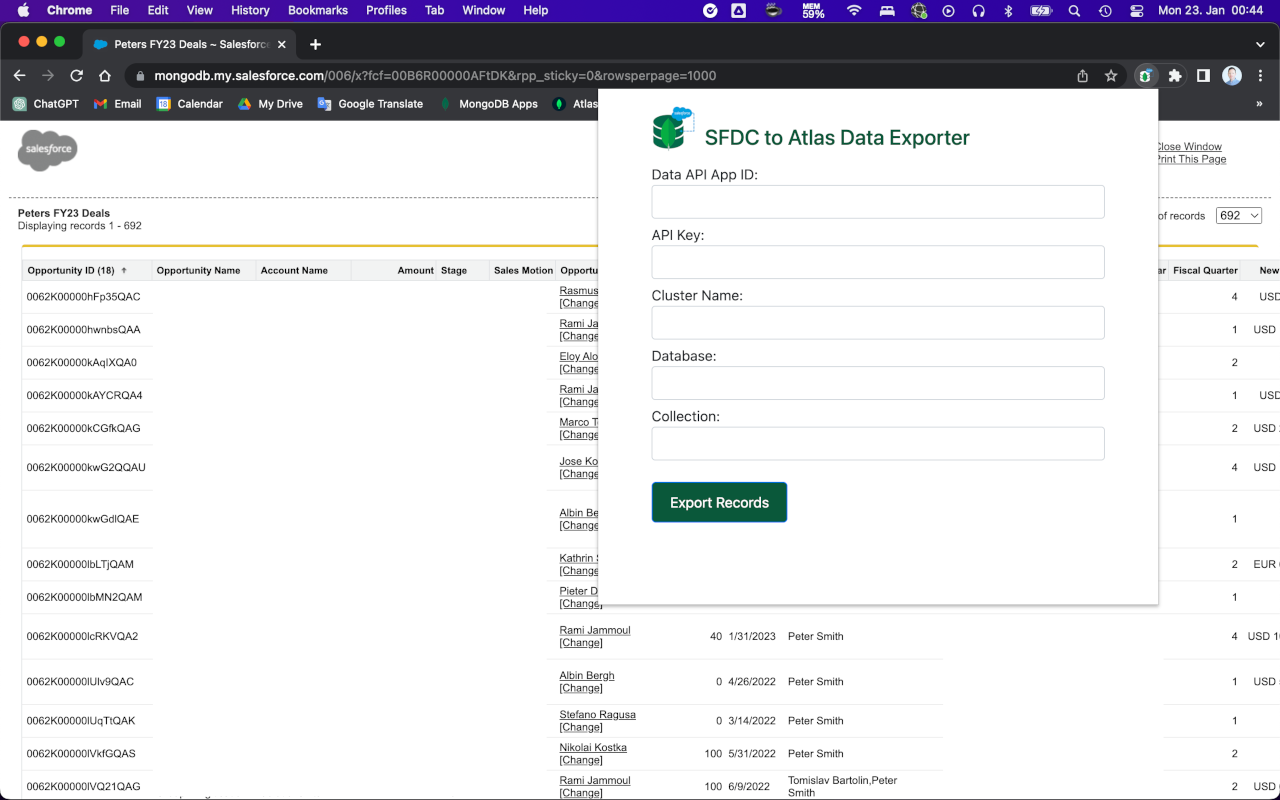Open the Apple menu
This screenshot has width=1280, height=800.
click(x=23, y=10)
